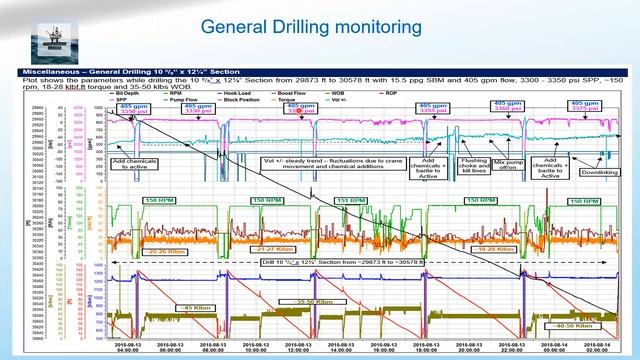Click the 'General Drilling monitoring' slide title

tap(311, 27)
